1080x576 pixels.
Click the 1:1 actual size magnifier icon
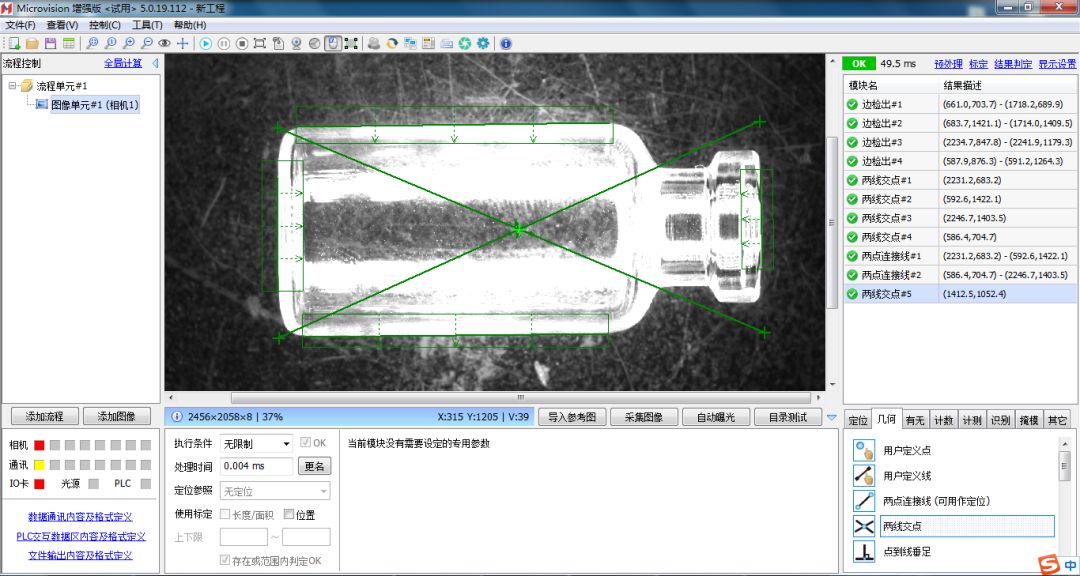tap(110, 43)
